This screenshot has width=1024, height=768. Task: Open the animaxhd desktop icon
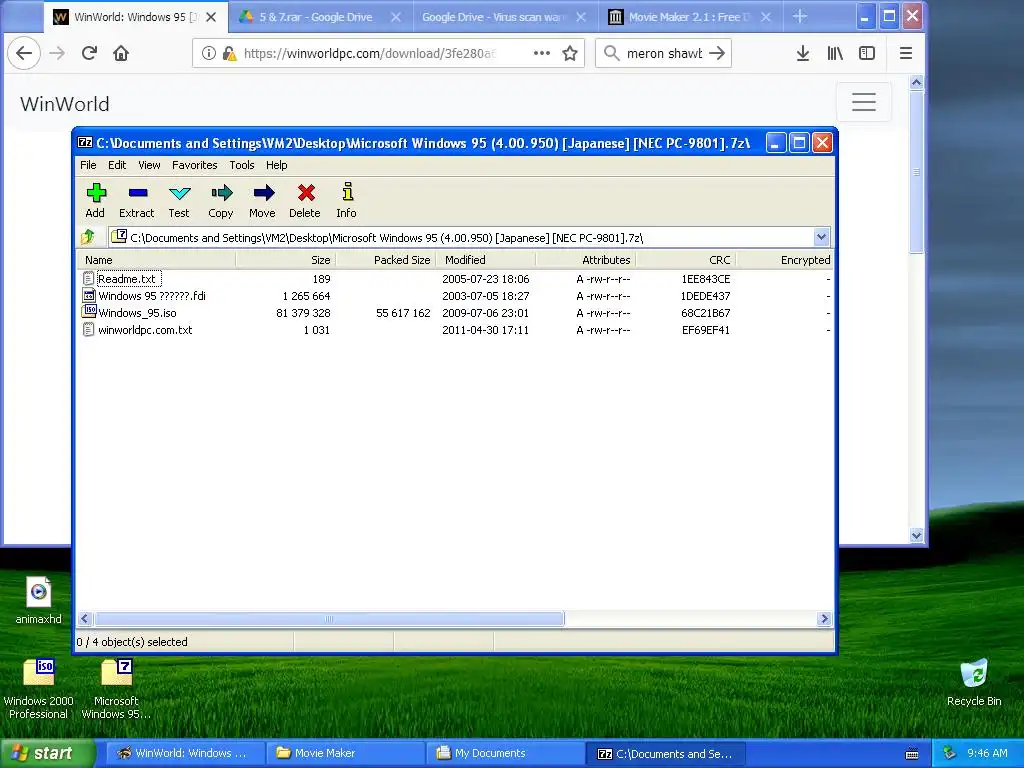click(39, 600)
